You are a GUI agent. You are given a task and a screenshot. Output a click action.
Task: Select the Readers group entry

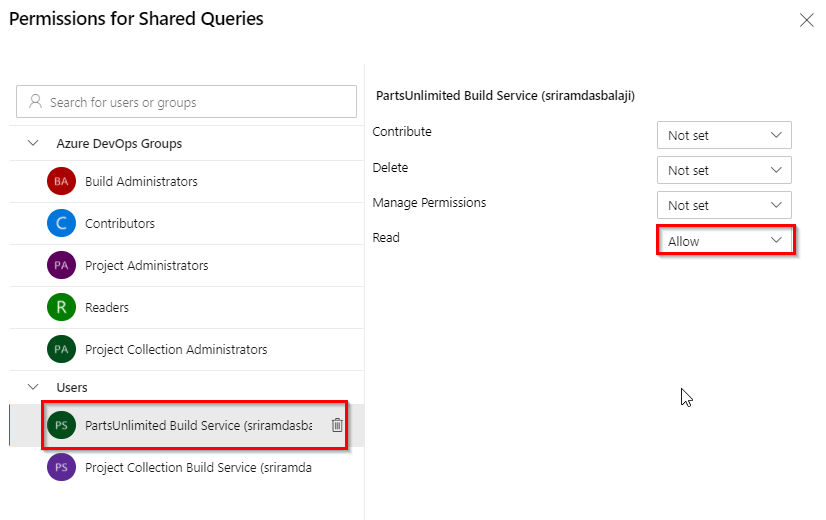tap(186, 308)
